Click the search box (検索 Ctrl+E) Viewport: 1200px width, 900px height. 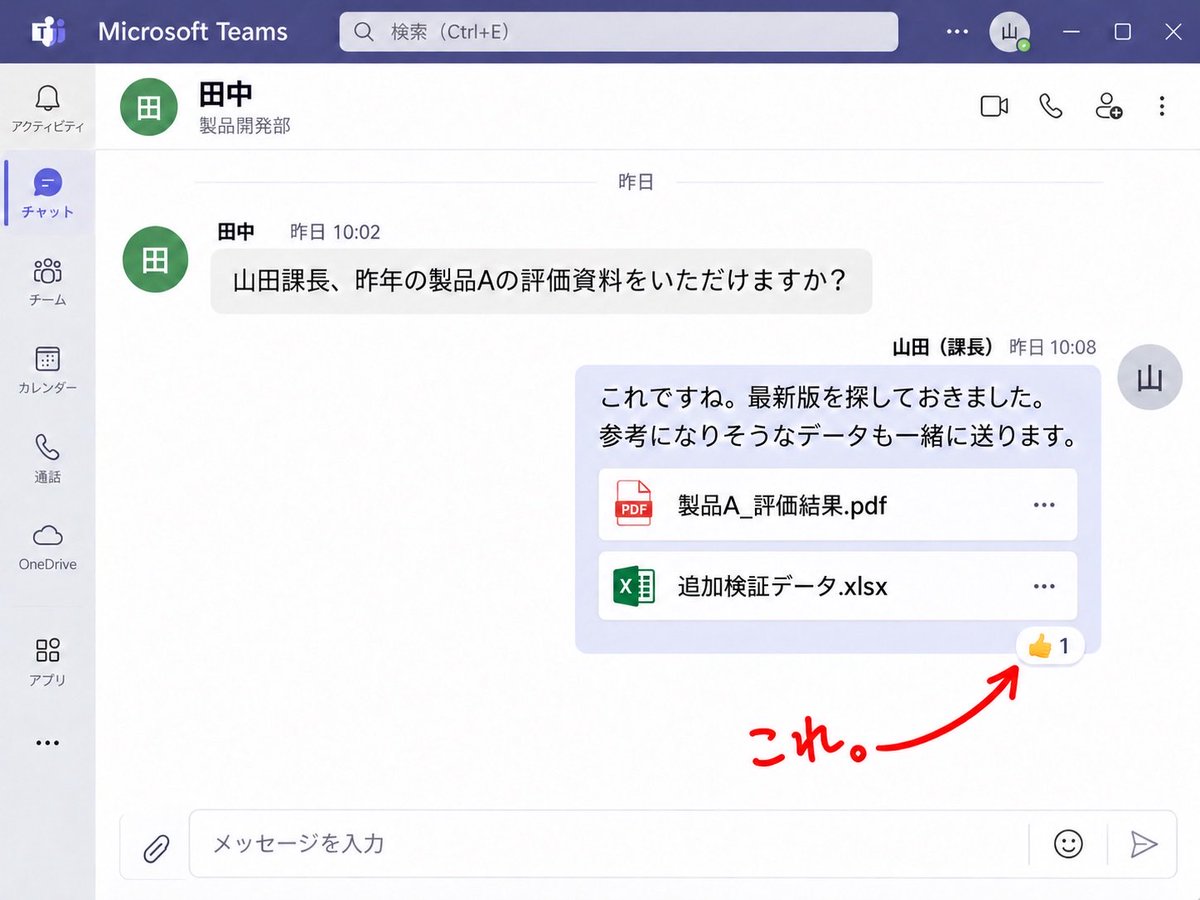coord(619,32)
